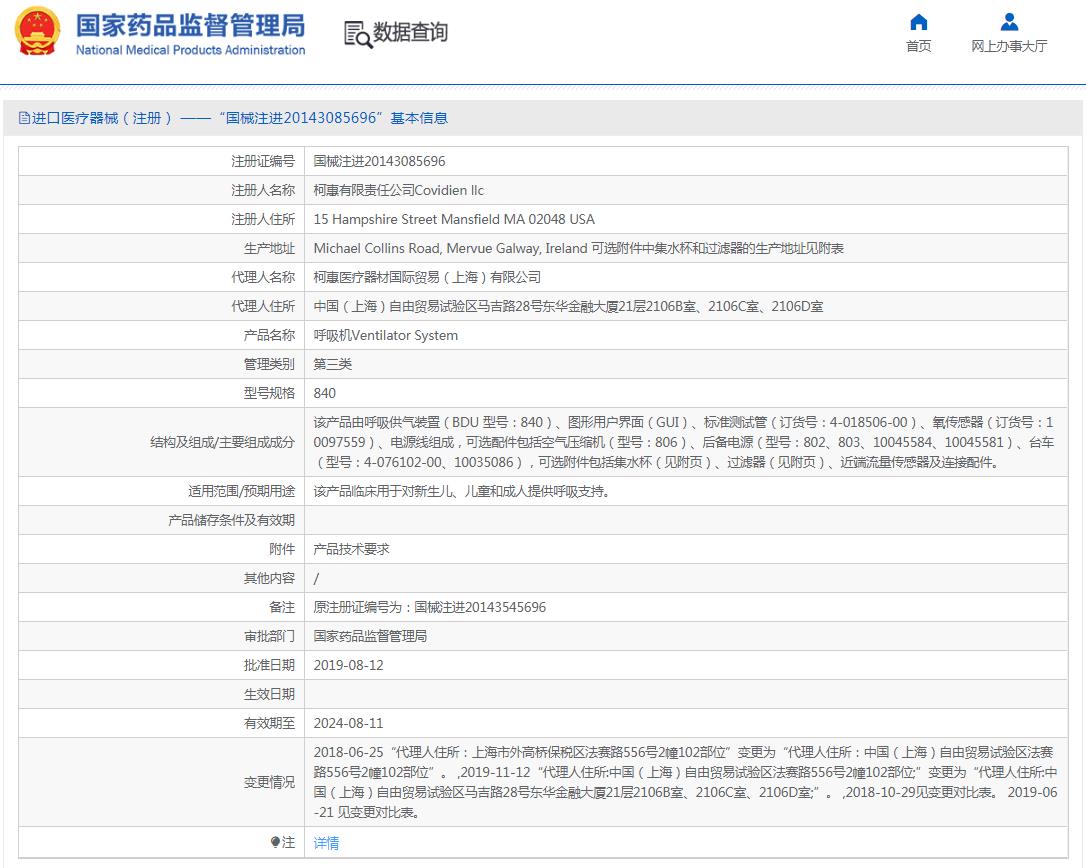Screen dimensions: 1086x868
Task: Click the 2019-08-12 approval date value
Action: click(x=348, y=665)
